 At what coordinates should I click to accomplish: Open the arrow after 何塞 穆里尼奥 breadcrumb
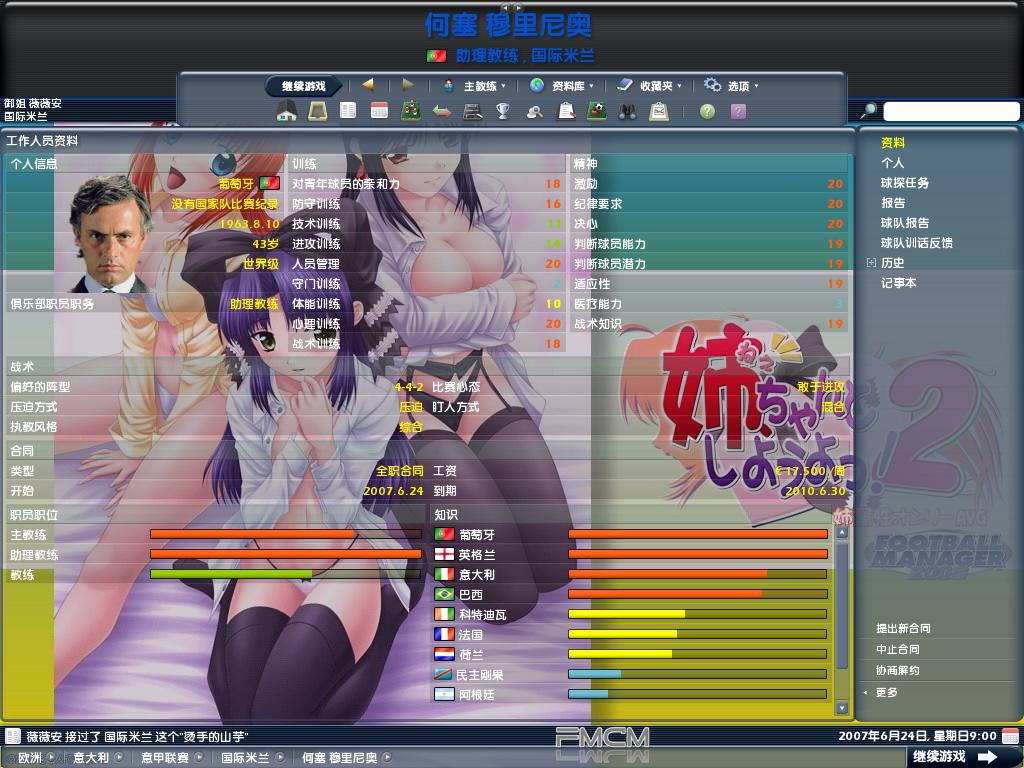[x=387, y=758]
